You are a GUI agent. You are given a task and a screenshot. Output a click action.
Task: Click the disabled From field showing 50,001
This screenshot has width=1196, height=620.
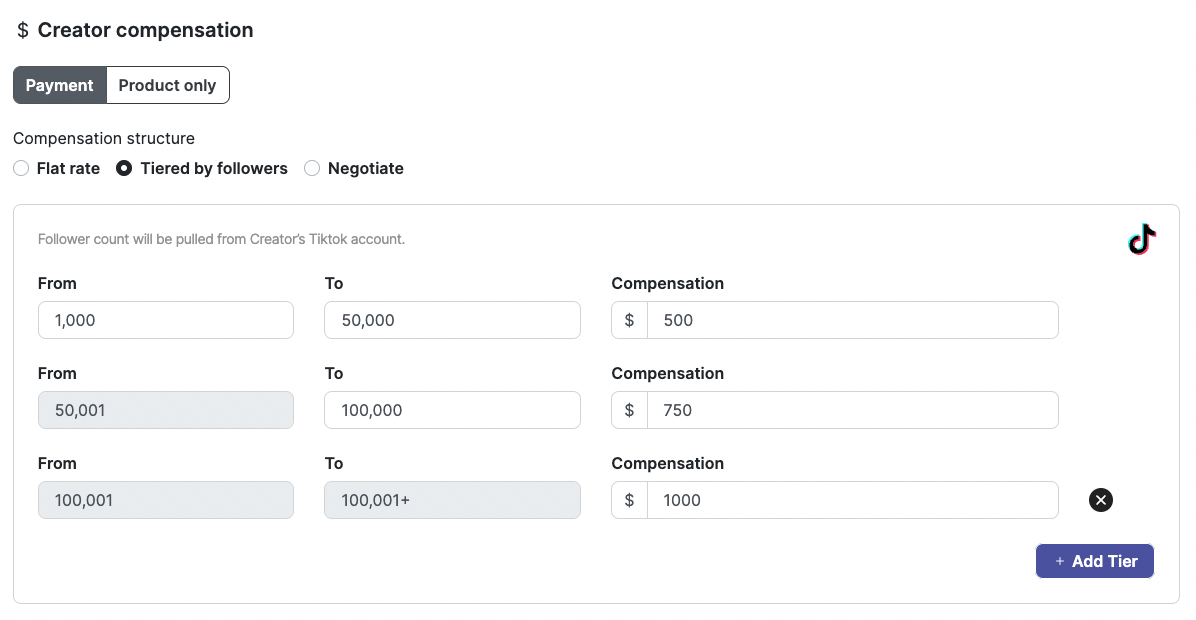tap(166, 410)
